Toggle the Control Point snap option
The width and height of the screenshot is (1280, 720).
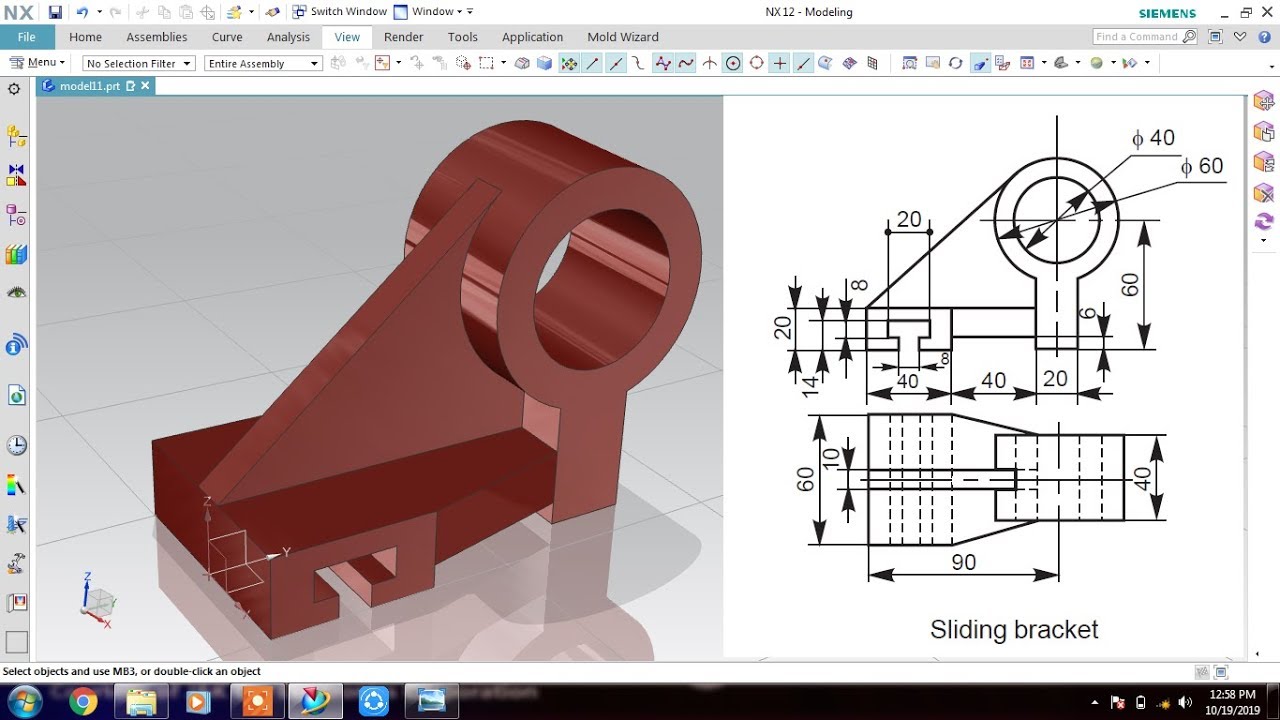coord(638,63)
